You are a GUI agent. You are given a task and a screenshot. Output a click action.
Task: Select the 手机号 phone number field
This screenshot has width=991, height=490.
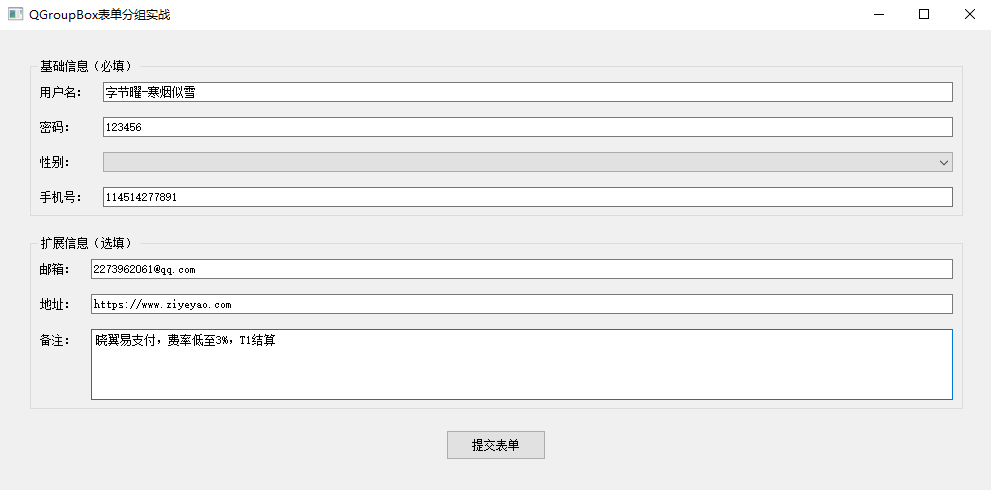(x=527, y=197)
